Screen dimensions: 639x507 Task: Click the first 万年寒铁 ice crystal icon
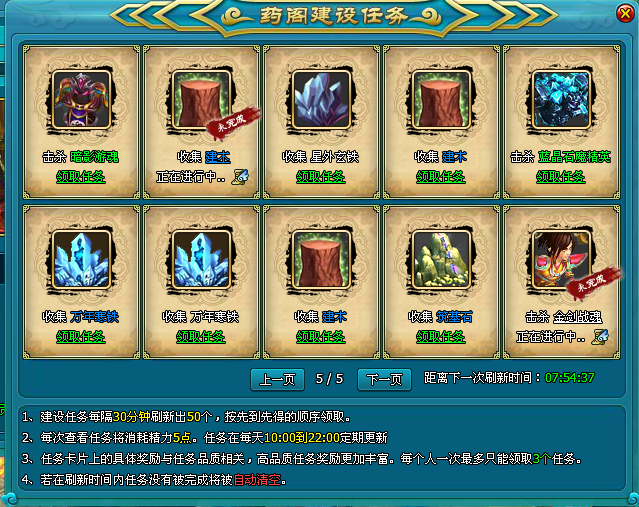[82, 260]
